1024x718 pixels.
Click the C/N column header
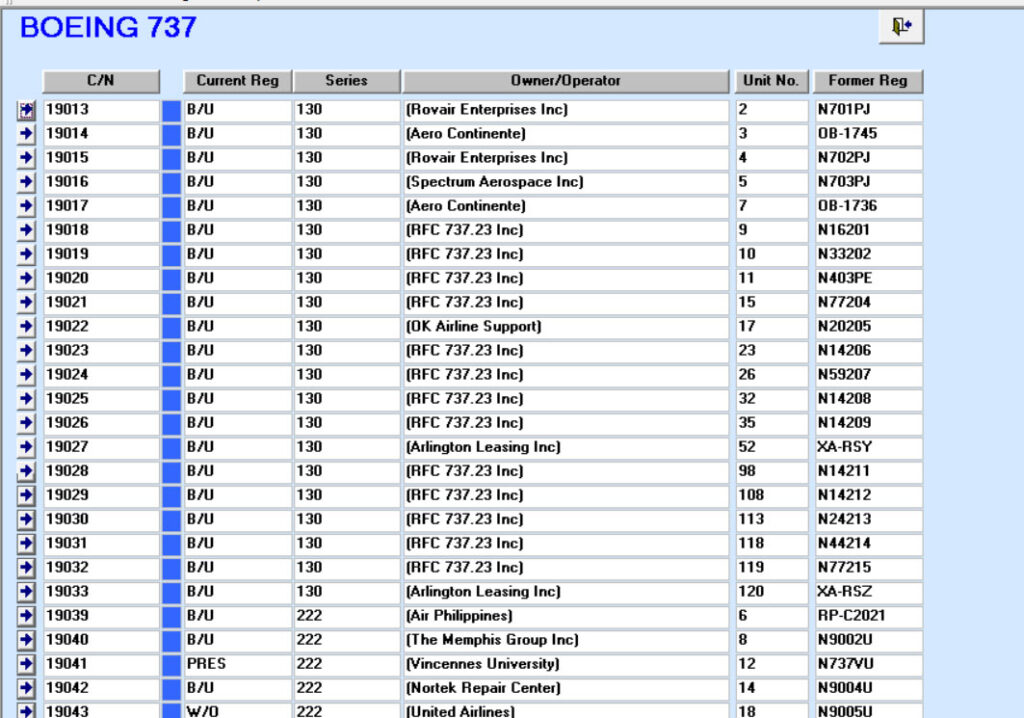coord(101,81)
